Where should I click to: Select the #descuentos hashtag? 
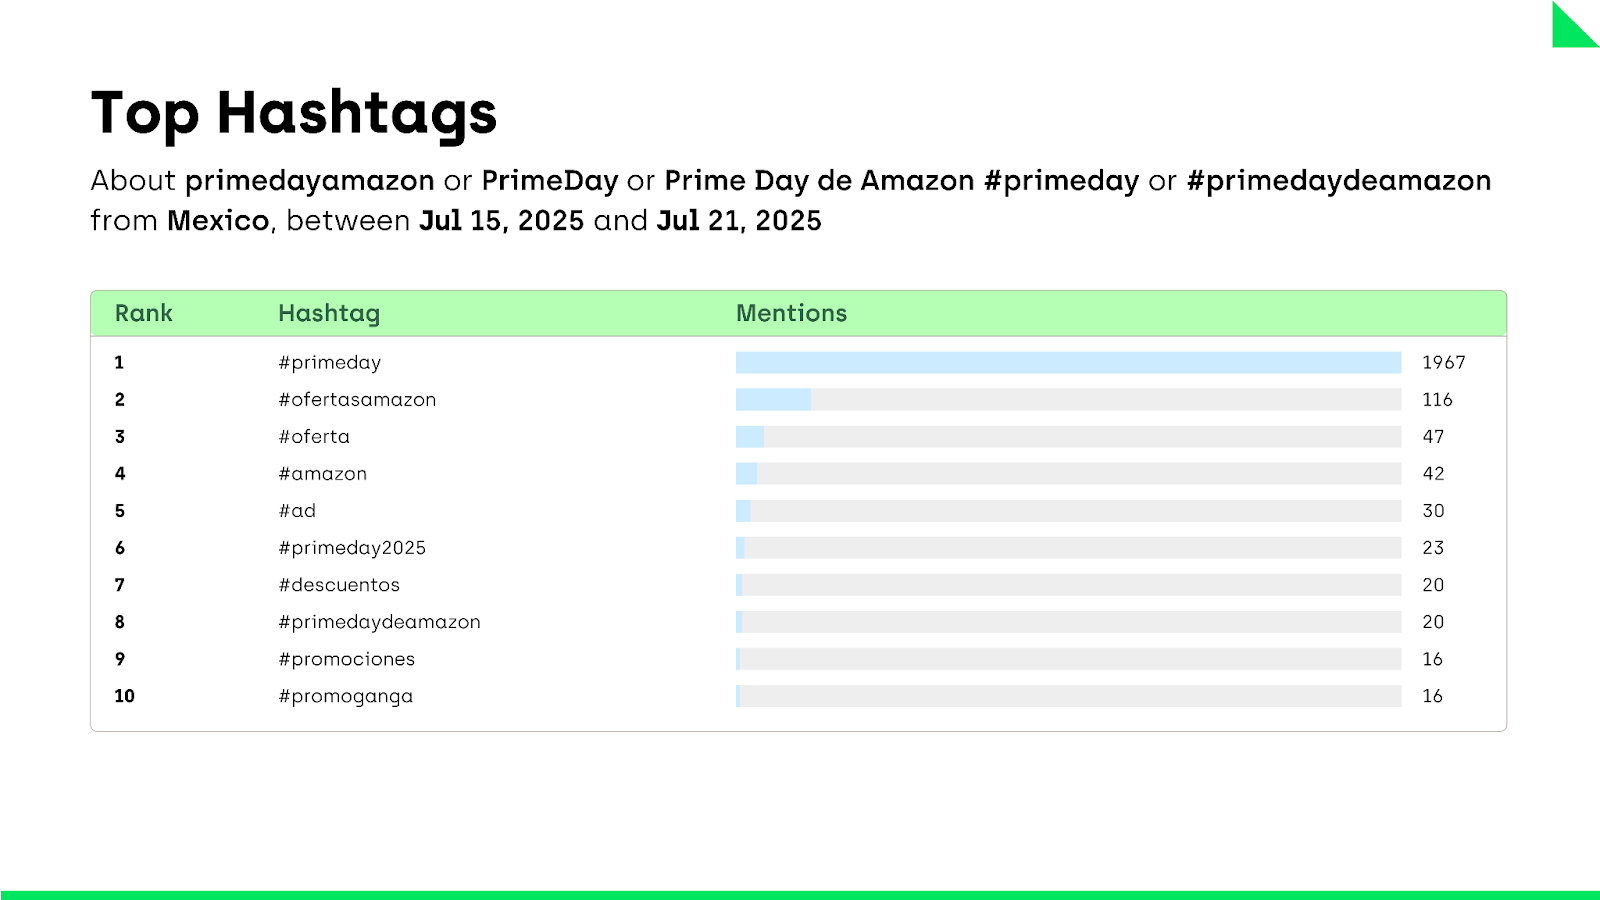pos(339,585)
